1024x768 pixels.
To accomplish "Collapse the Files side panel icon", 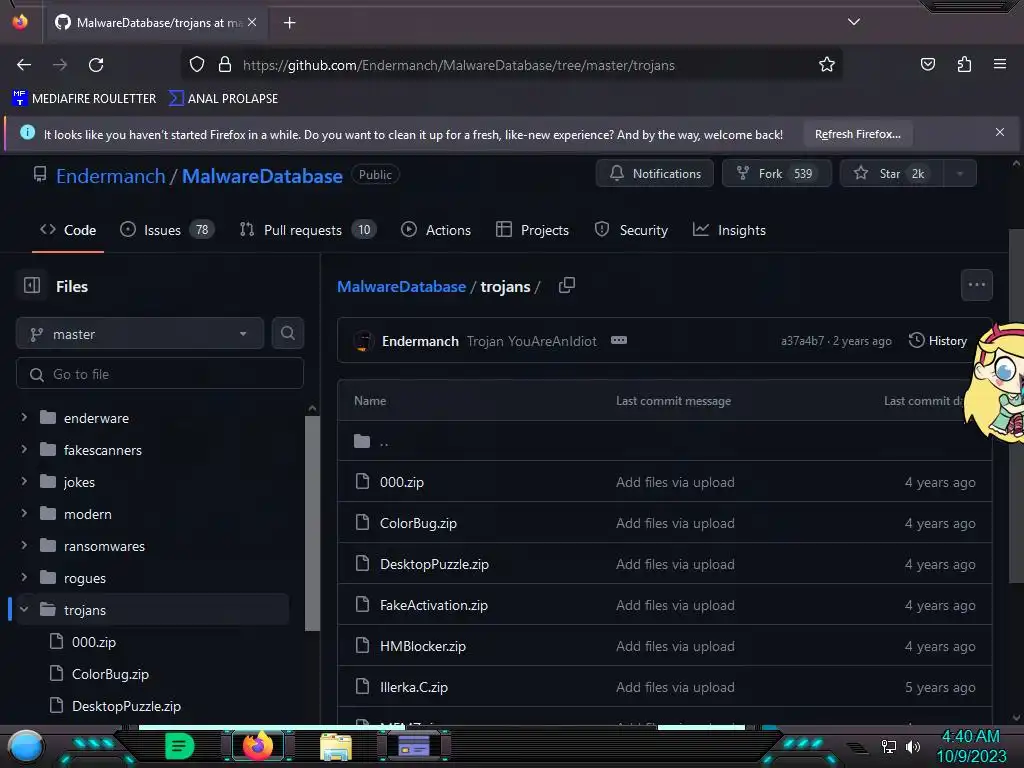I will tap(31, 285).
